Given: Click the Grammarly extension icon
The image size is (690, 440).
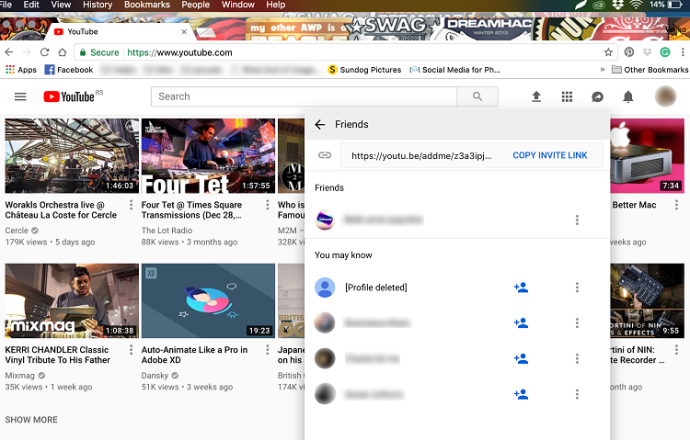Looking at the screenshot, I should [665, 52].
